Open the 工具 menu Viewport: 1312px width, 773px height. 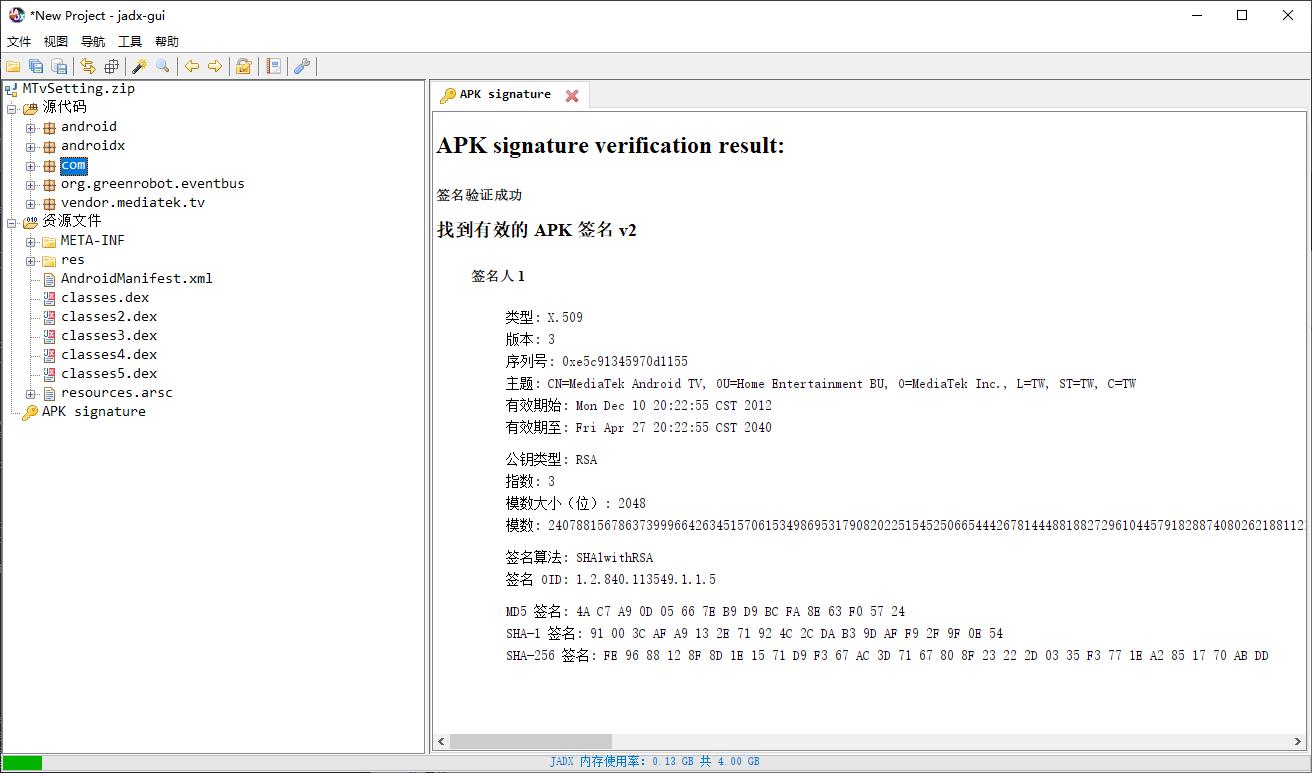pos(130,41)
